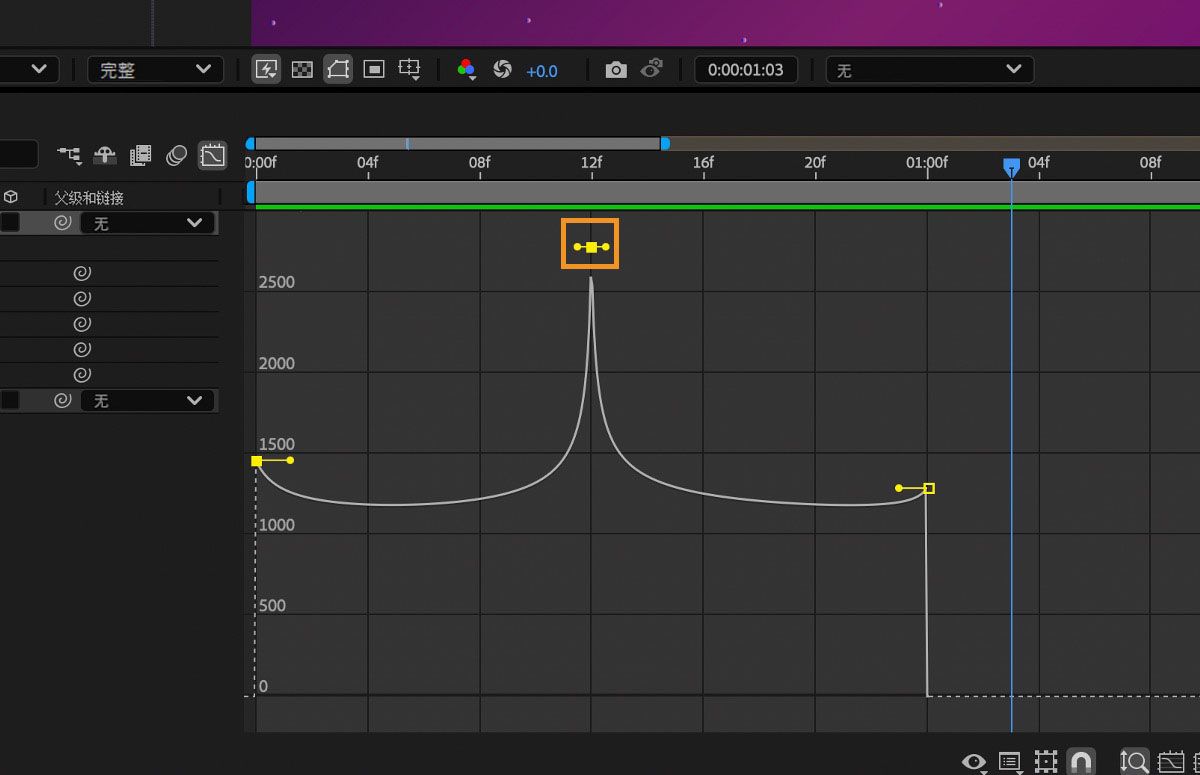Screen dimensions: 1200x775
Task: Open the show channel RGB icon
Action: coord(466,70)
